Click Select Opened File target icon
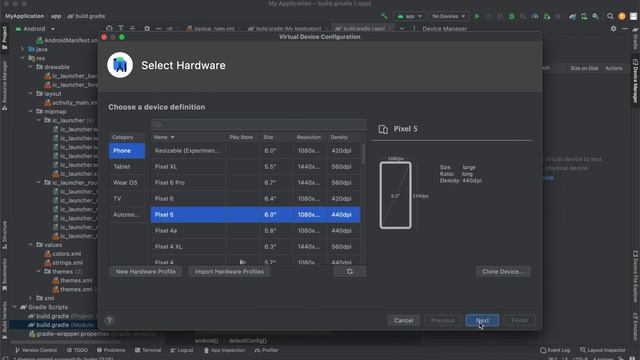Screen dimensions: 640x360 [x=109, y=29]
